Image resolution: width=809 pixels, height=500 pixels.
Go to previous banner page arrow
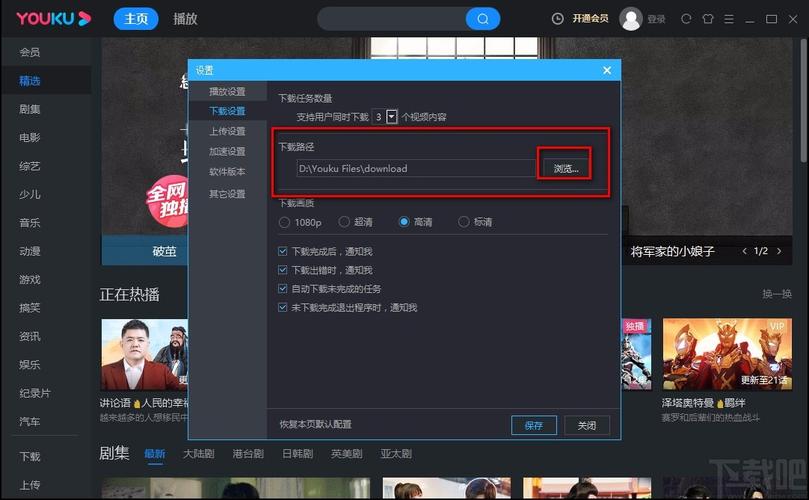(x=744, y=251)
